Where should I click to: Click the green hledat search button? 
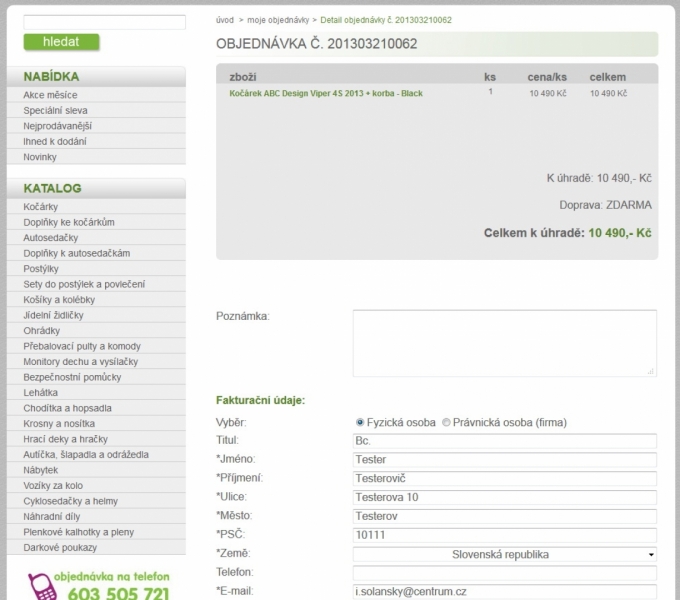(61, 42)
